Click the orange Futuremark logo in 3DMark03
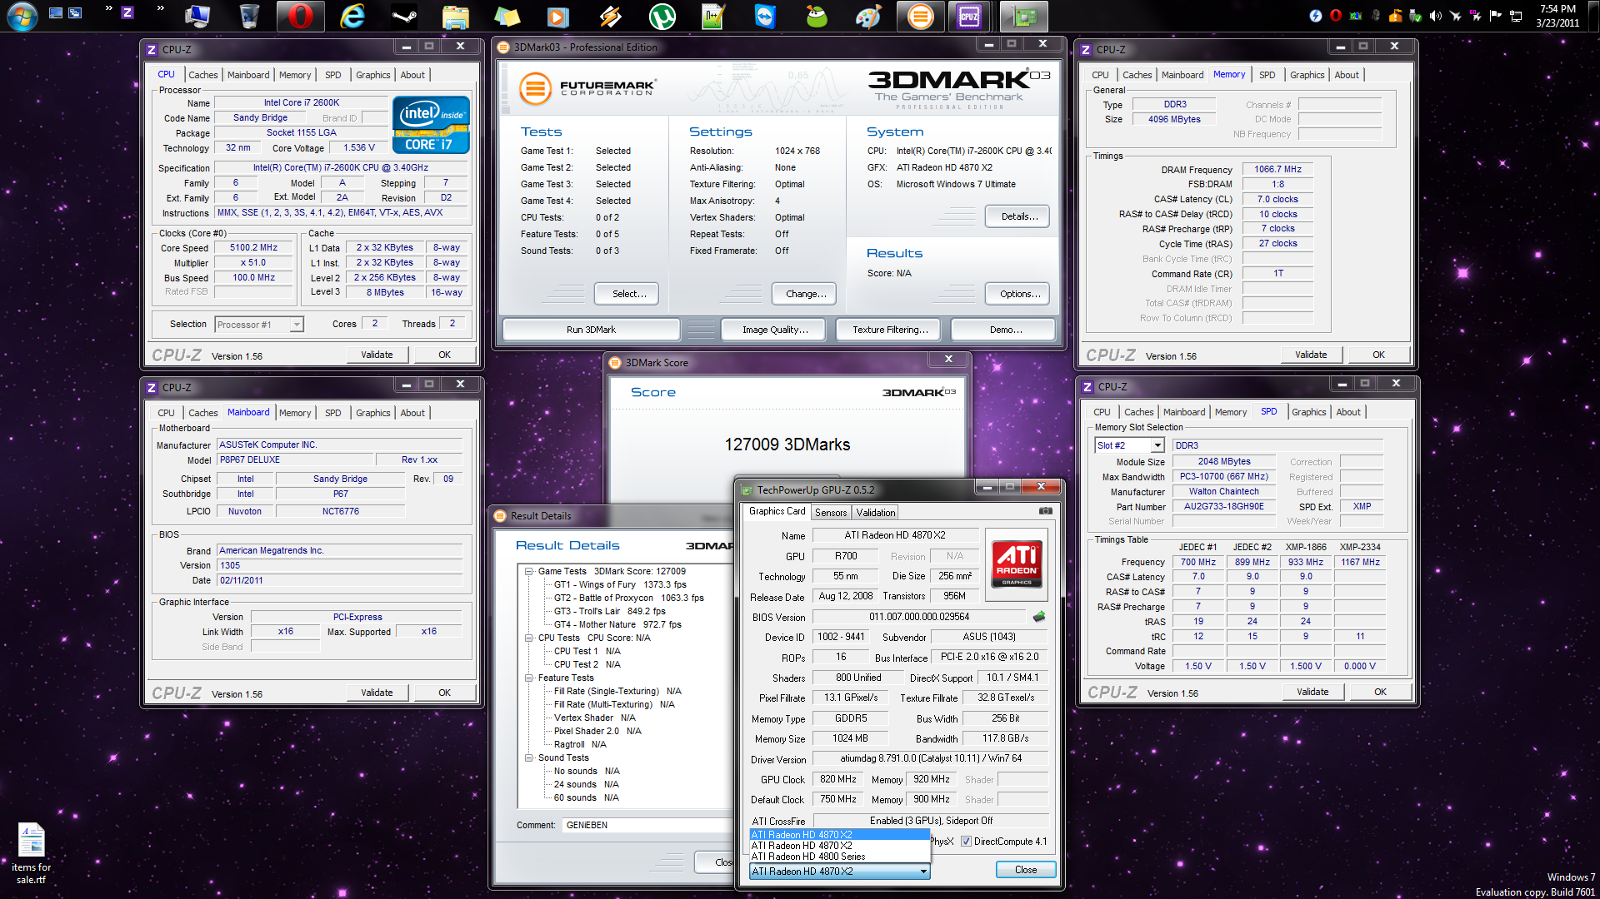Screen dimensions: 1600x899 (x=535, y=89)
